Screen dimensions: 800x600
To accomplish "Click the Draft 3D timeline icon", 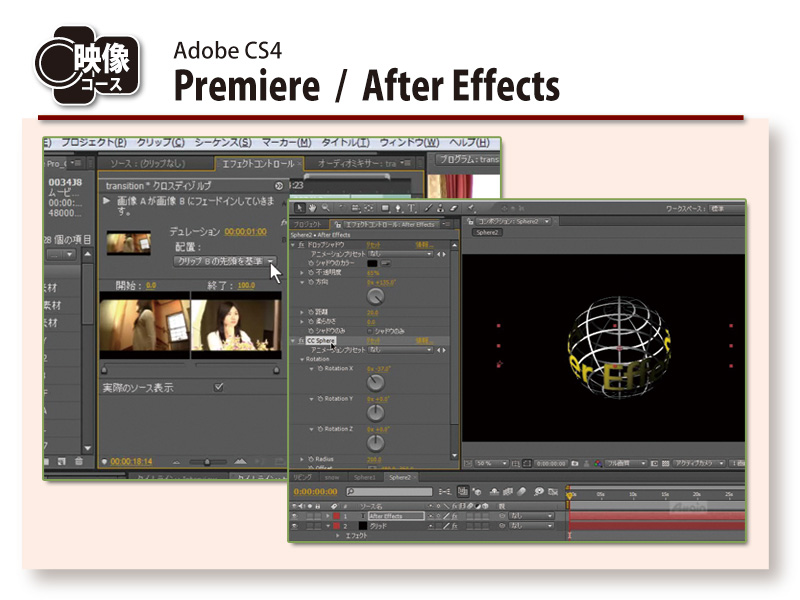I will tap(477, 492).
